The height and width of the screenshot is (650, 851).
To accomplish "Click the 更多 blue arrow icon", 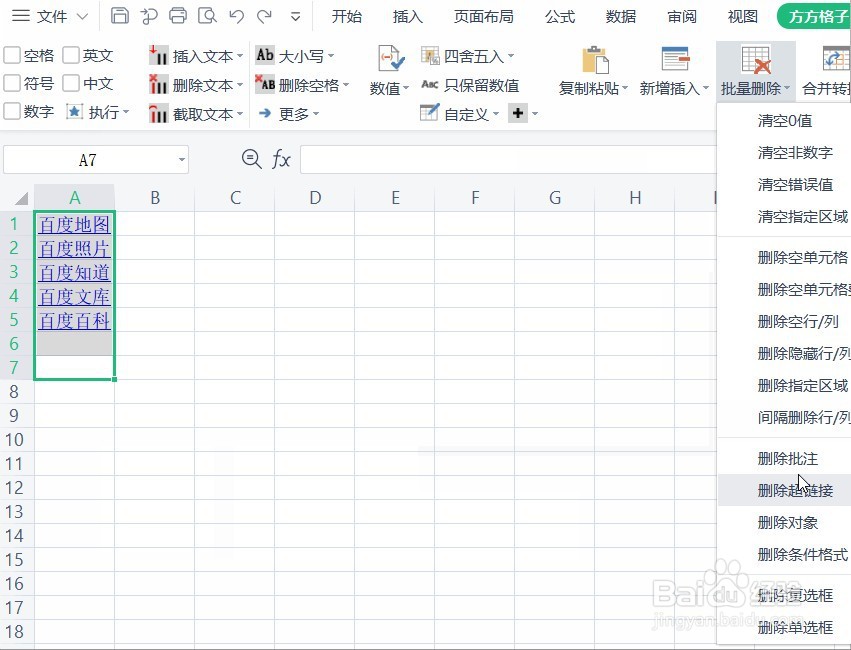I will coord(265,113).
